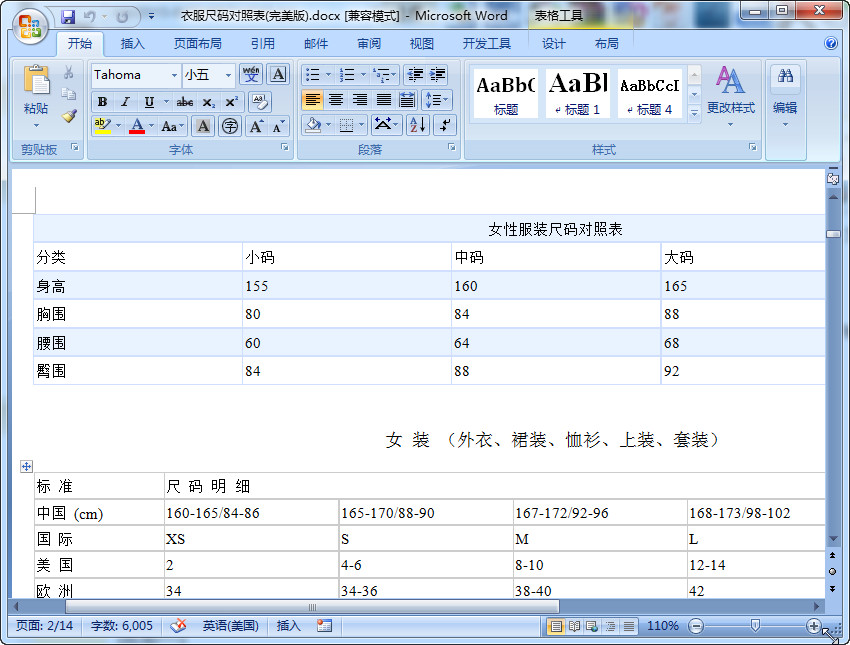This screenshot has height=645, width=850.
Task: Click the zoom in plus button
Action: pyautogui.click(x=813, y=627)
